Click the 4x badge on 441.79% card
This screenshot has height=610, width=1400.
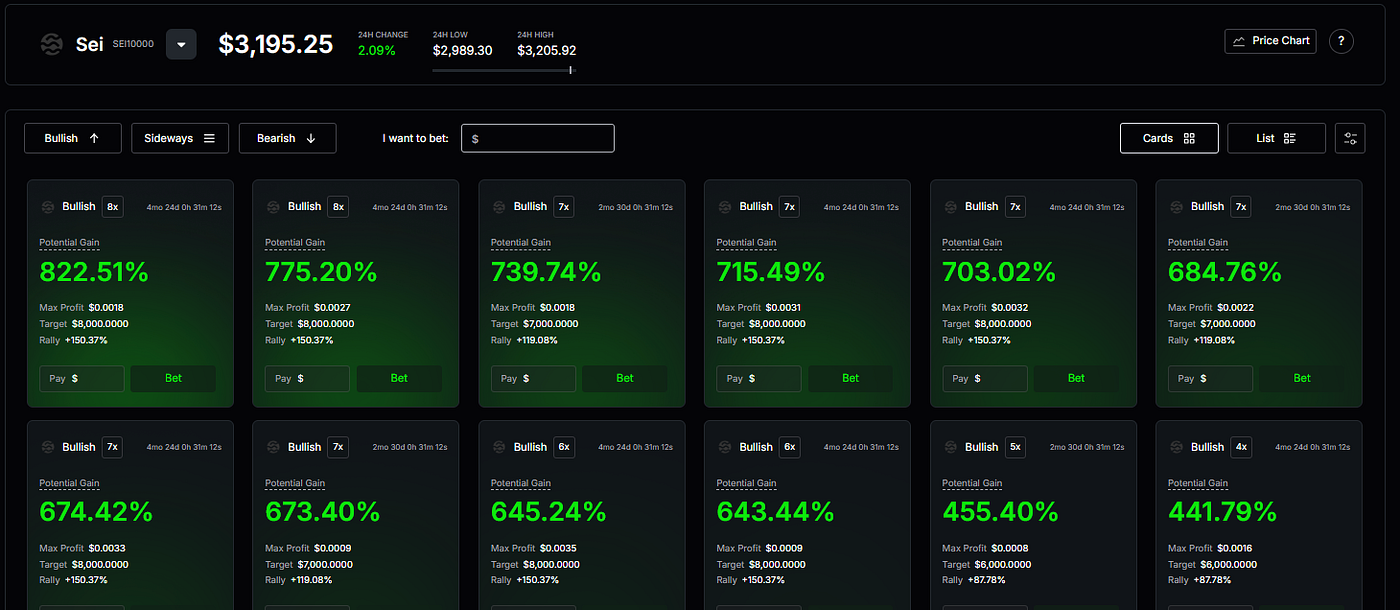(x=1241, y=447)
